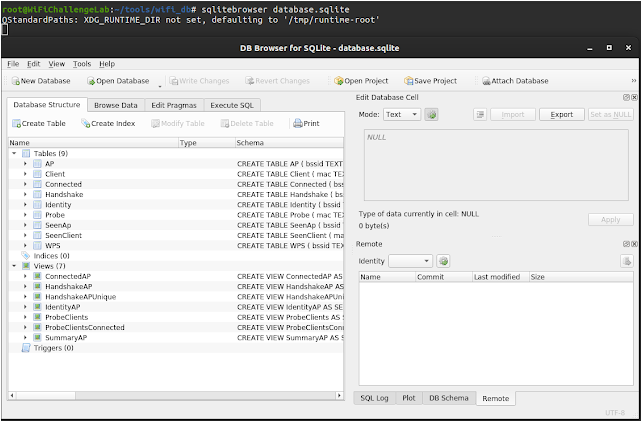Expand the Probe table node

(25, 215)
